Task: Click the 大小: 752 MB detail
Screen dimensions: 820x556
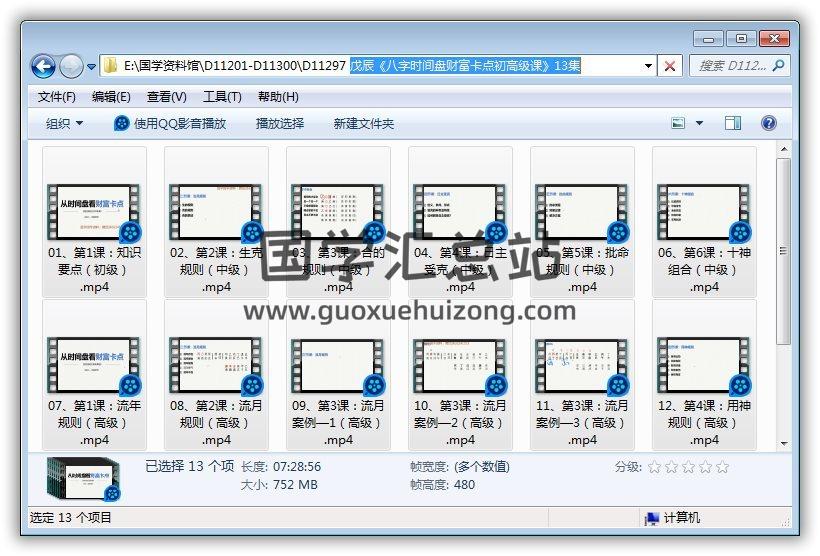Action: [279, 485]
